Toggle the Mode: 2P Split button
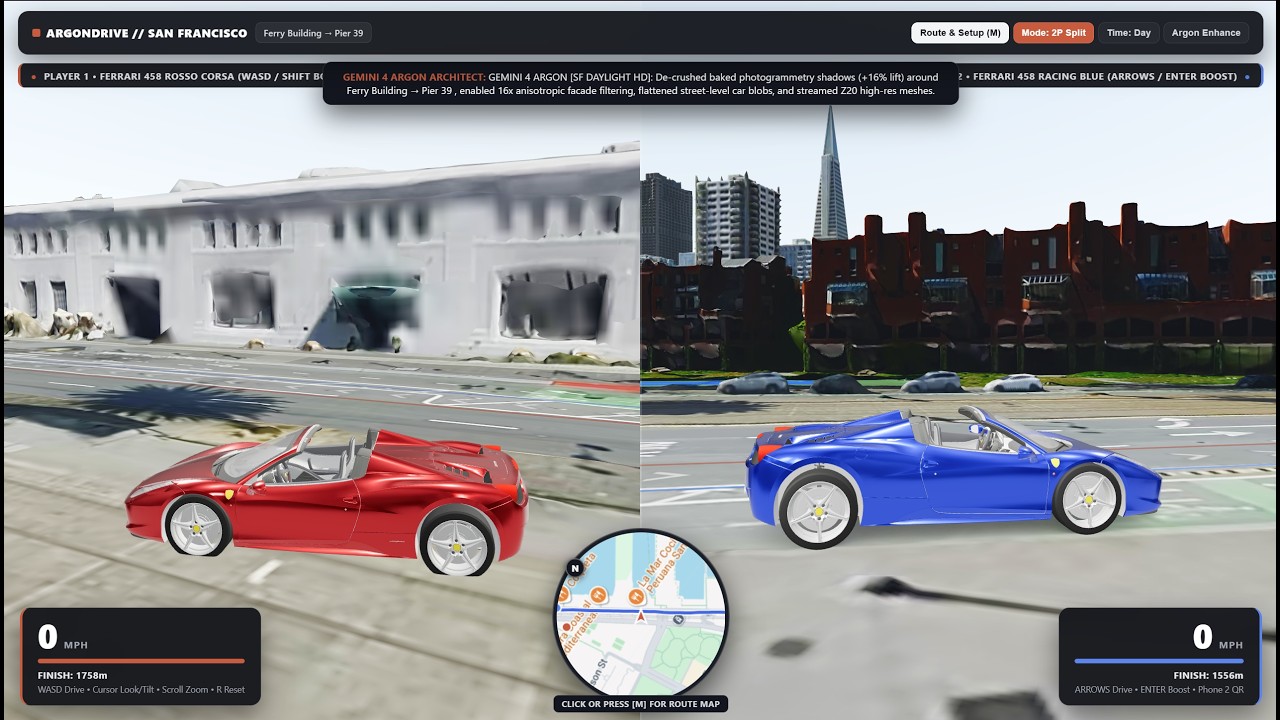 click(1053, 33)
